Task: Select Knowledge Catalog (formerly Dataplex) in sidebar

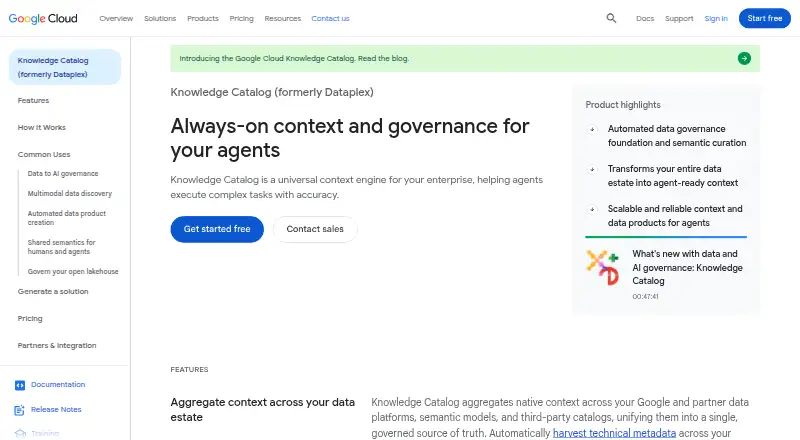Action: (65, 67)
